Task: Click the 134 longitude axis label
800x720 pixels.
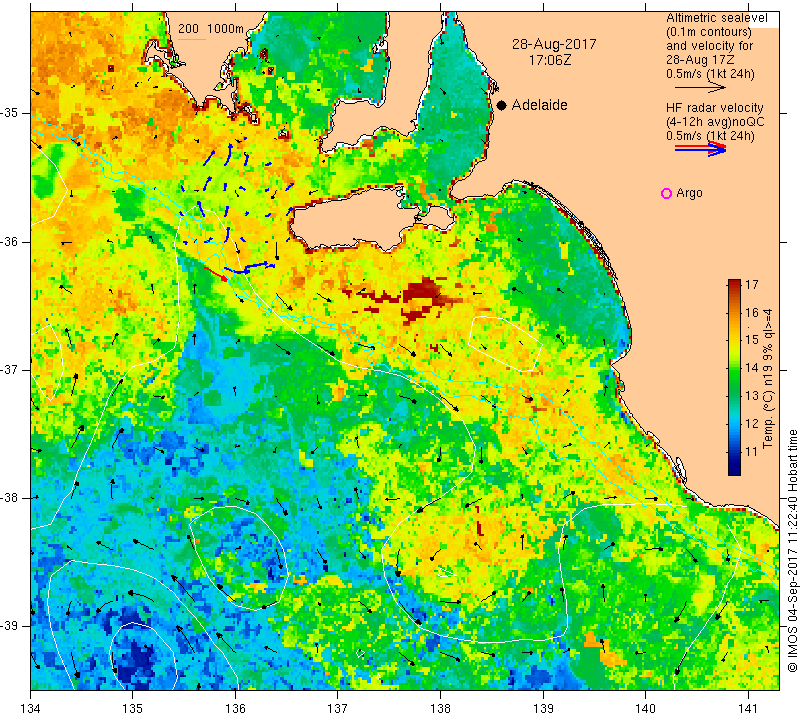Action: click(31, 709)
